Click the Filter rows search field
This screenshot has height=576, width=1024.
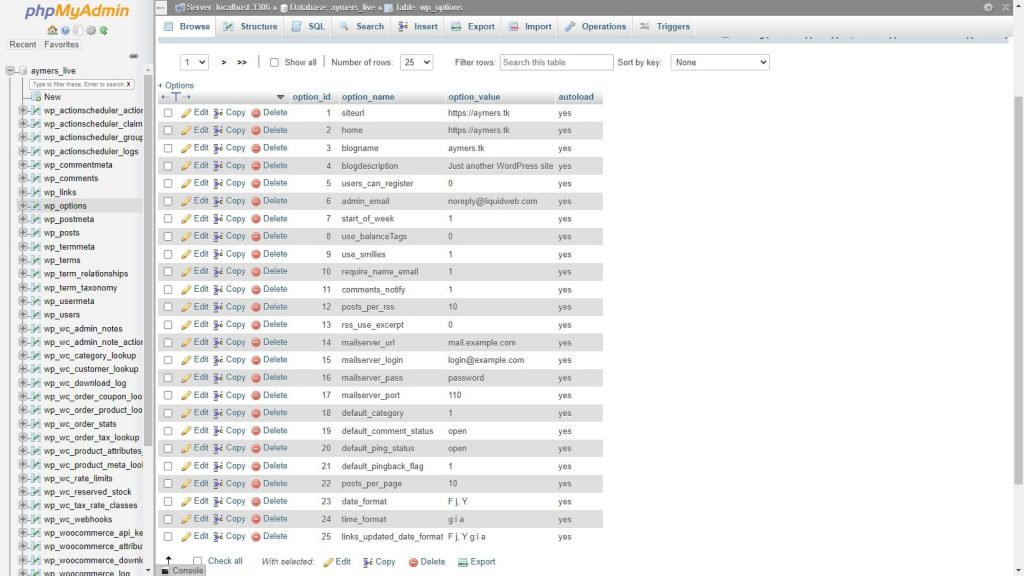point(556,62)
